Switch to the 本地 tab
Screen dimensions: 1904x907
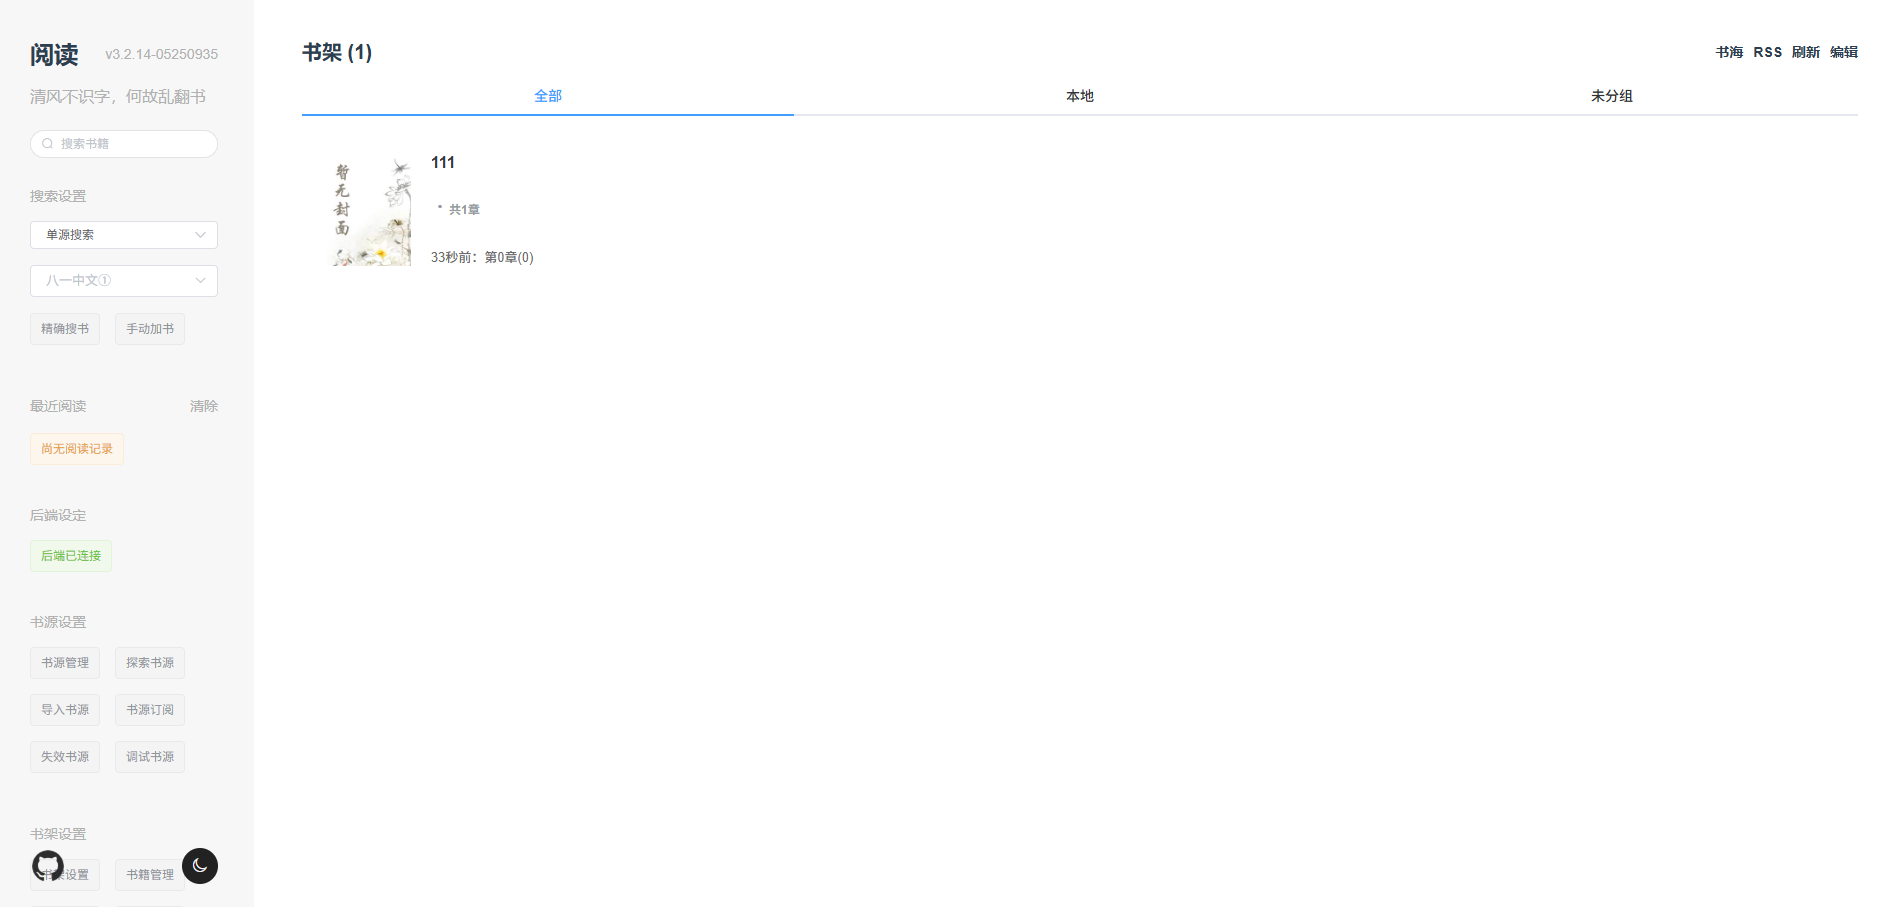click(x=1079, y=96)
